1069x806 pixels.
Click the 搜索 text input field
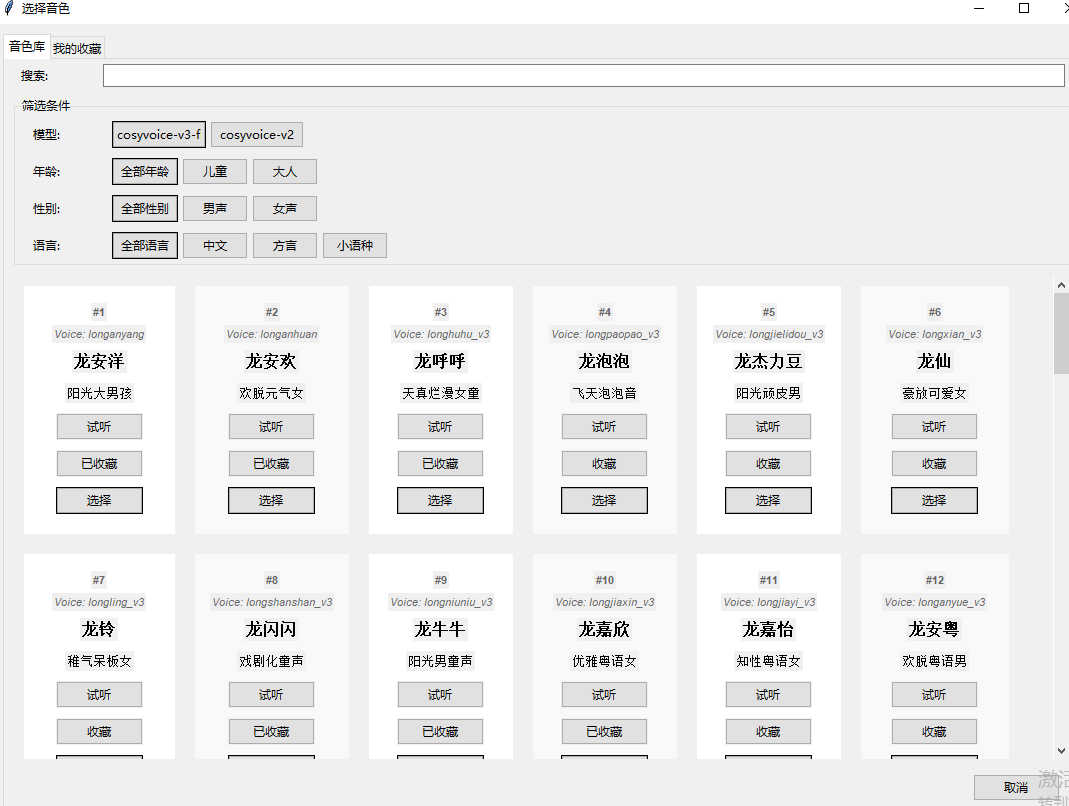pos(583,76)
